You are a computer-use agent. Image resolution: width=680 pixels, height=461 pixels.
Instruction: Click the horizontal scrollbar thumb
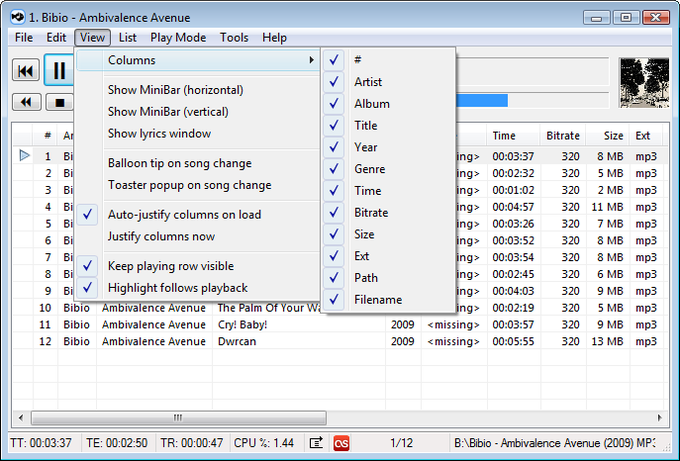179,418
